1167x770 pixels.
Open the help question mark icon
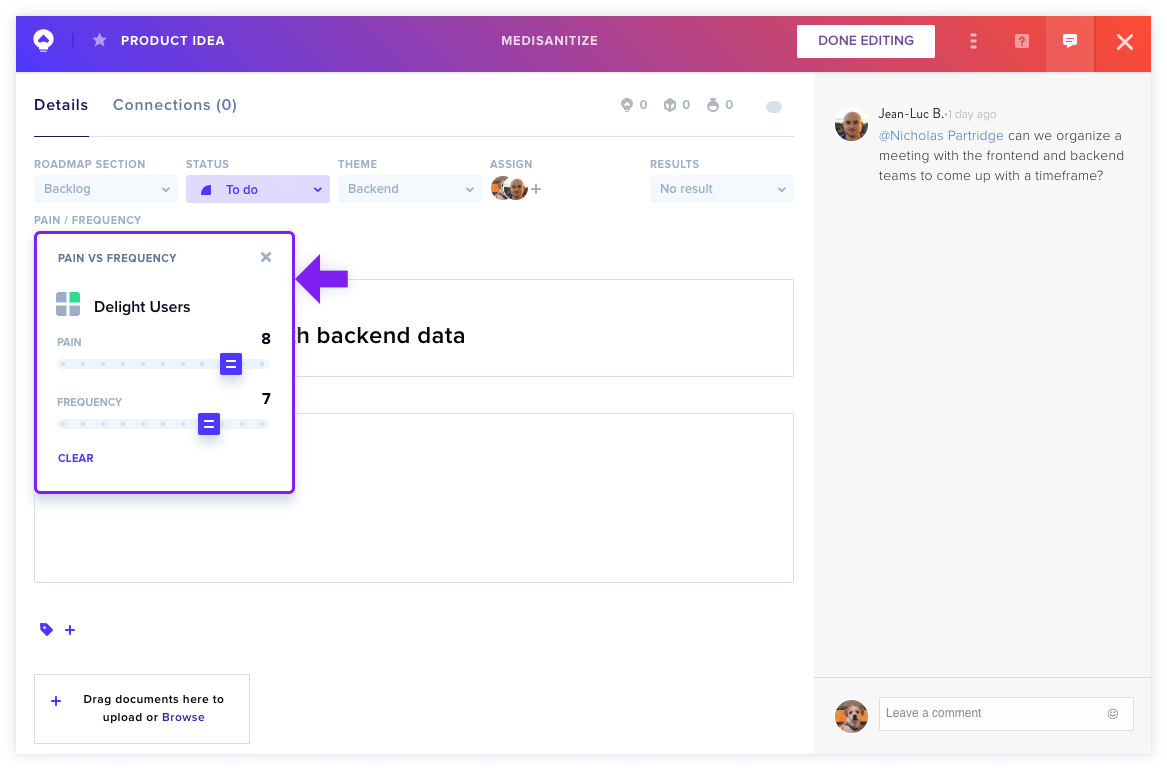point(1022,41)
